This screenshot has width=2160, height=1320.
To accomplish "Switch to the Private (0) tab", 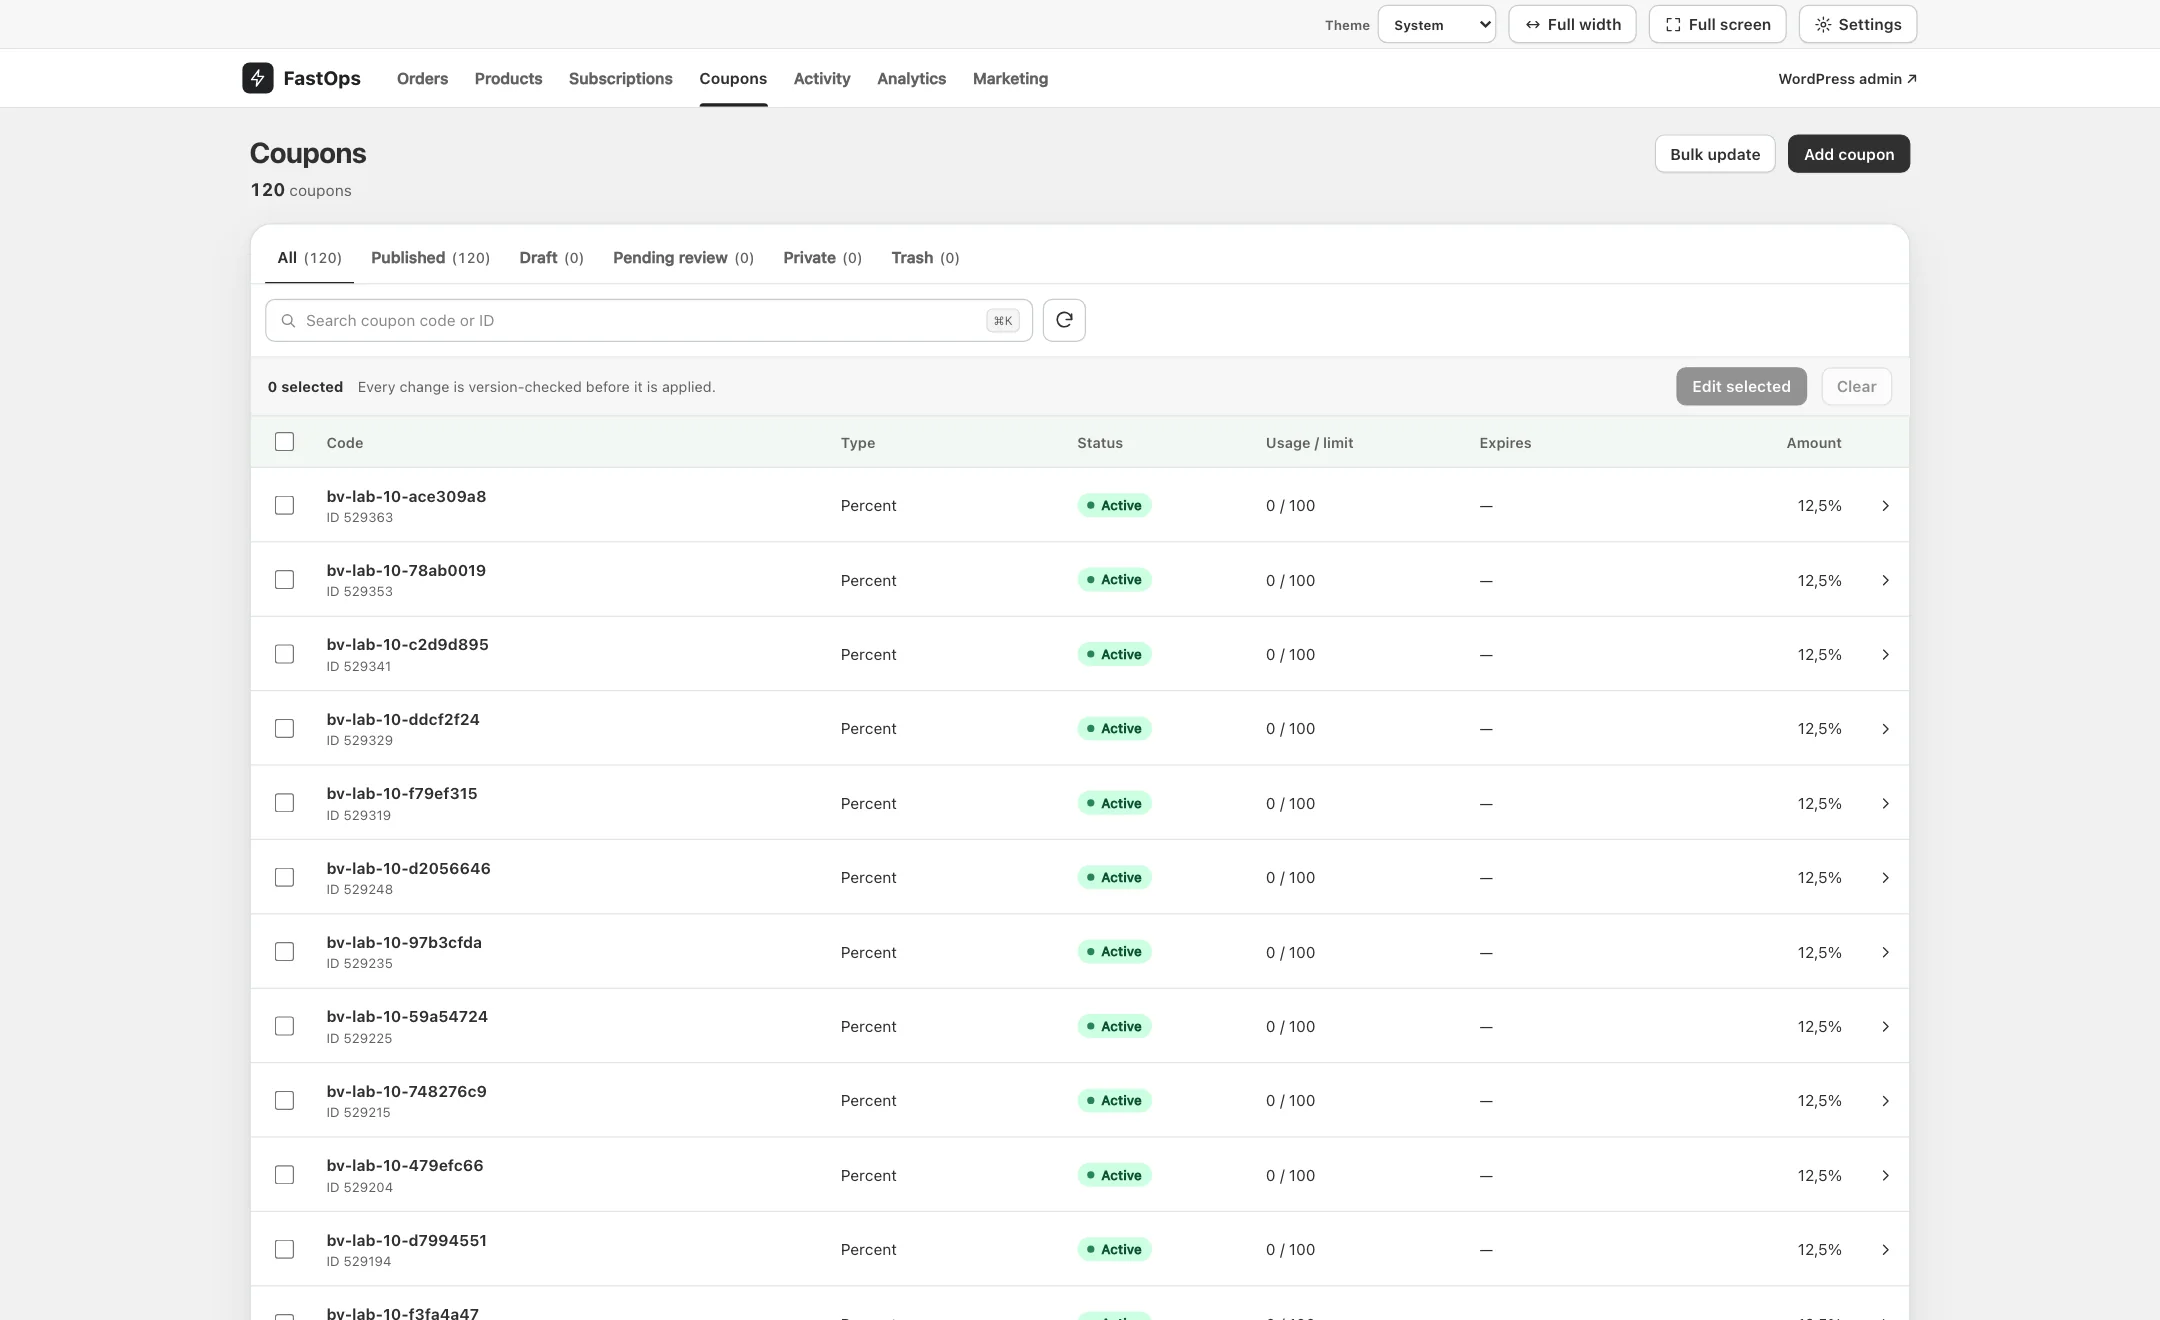I will (822, 258).
